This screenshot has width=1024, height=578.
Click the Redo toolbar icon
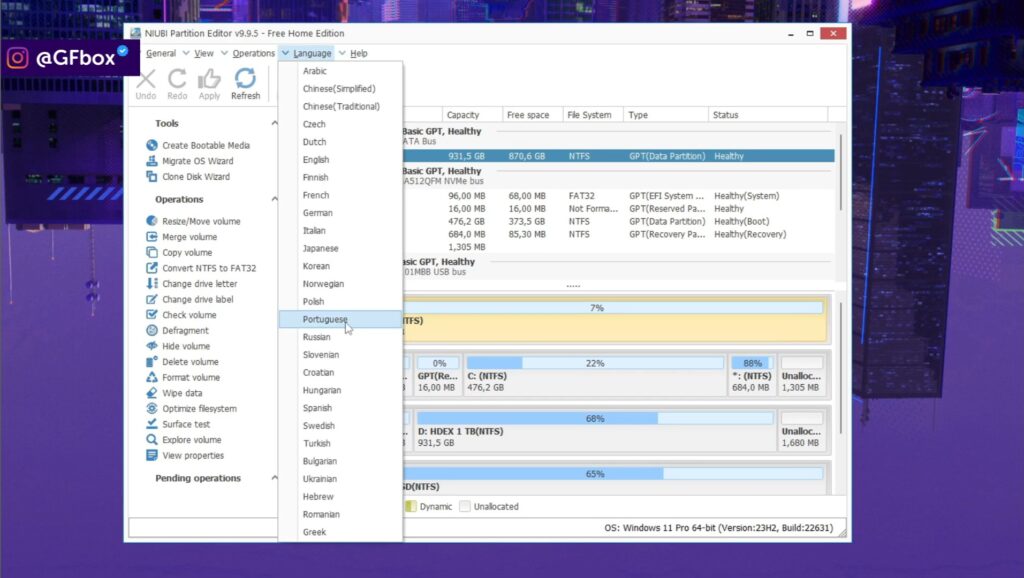tap(177, 84)
